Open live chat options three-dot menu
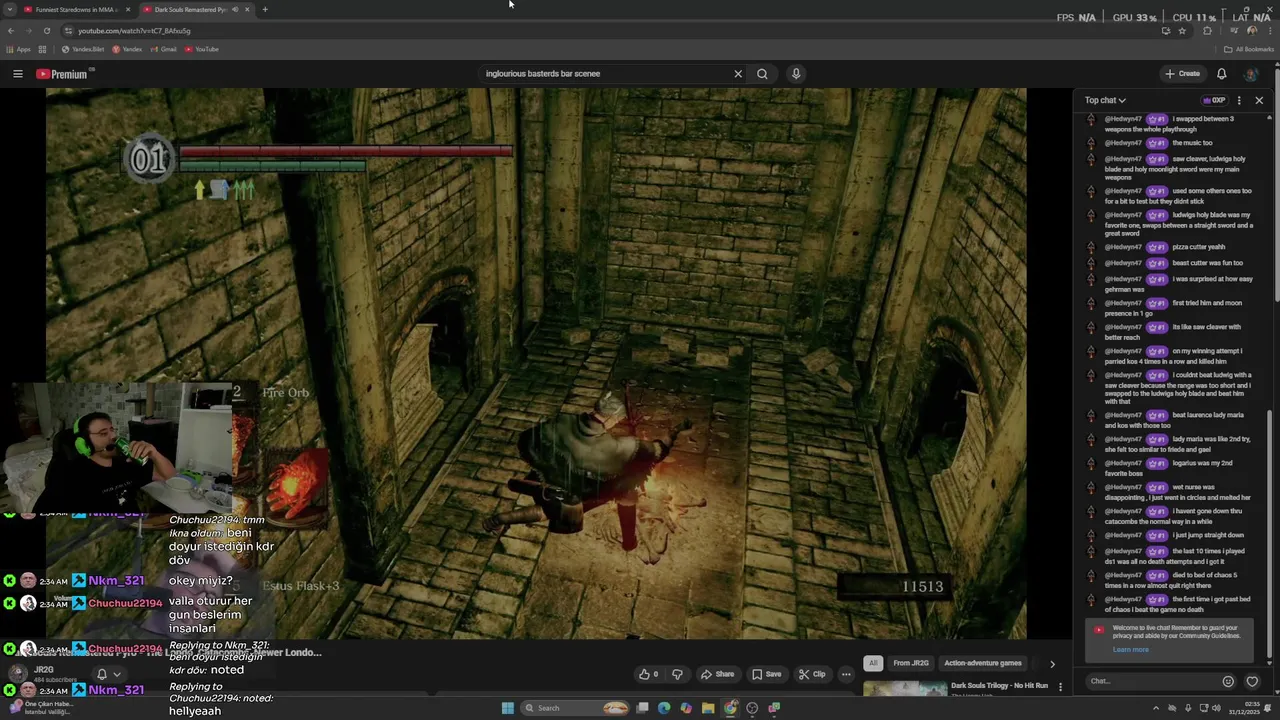Screen dimensions: 1280x720 point(1239,100)
